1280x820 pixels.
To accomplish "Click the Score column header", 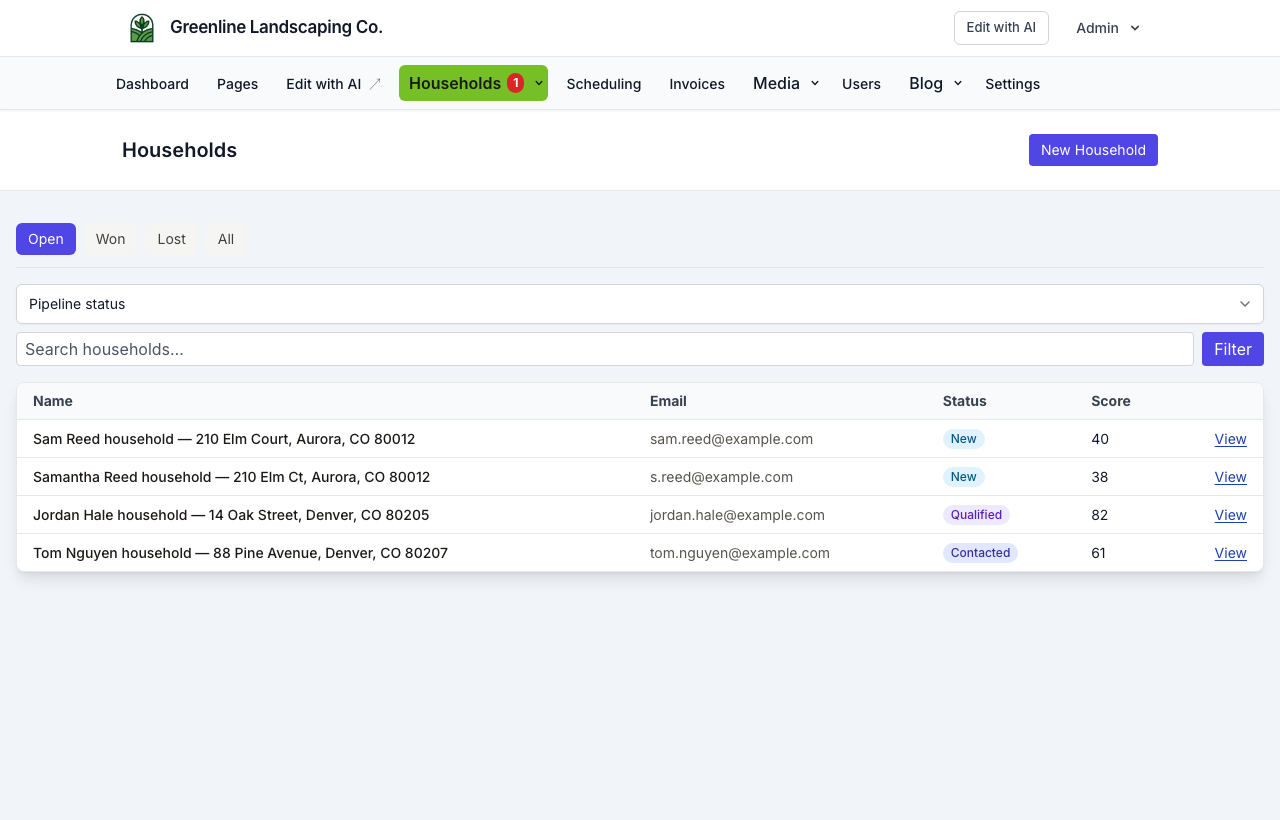I will tap(1110, 401).
